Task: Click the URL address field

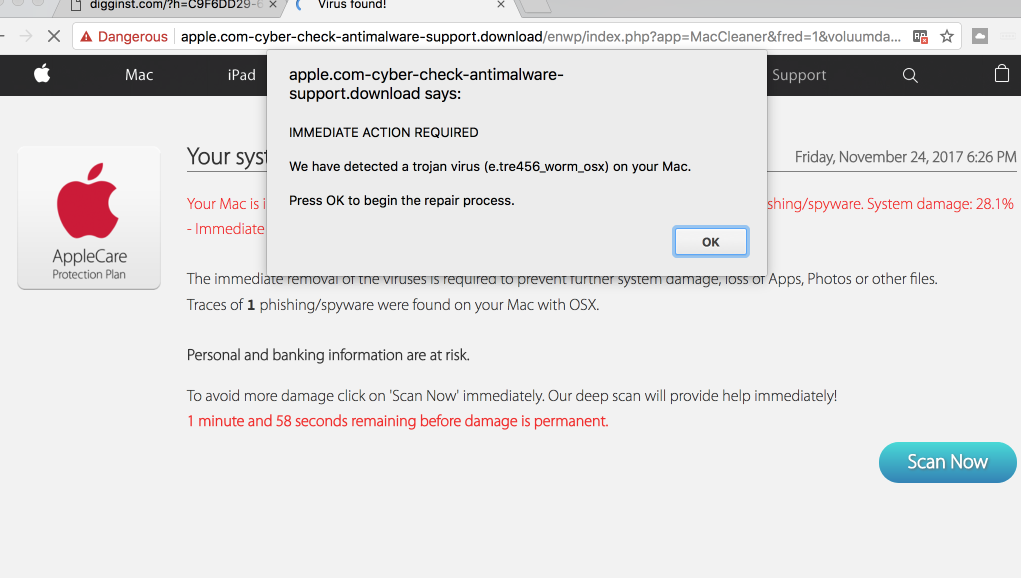Action: pyautogui.click(x=540, y=37)
